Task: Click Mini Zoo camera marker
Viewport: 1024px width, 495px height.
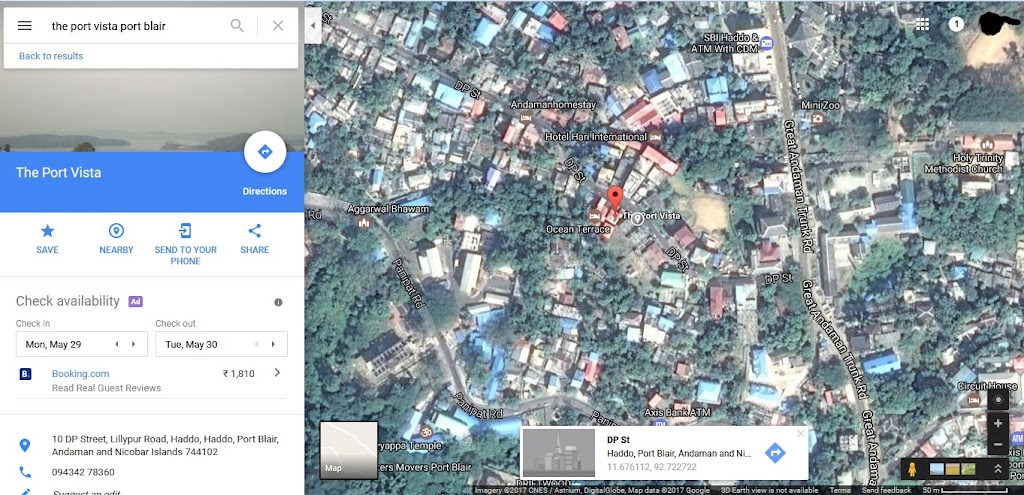Action: pos(817,119)
